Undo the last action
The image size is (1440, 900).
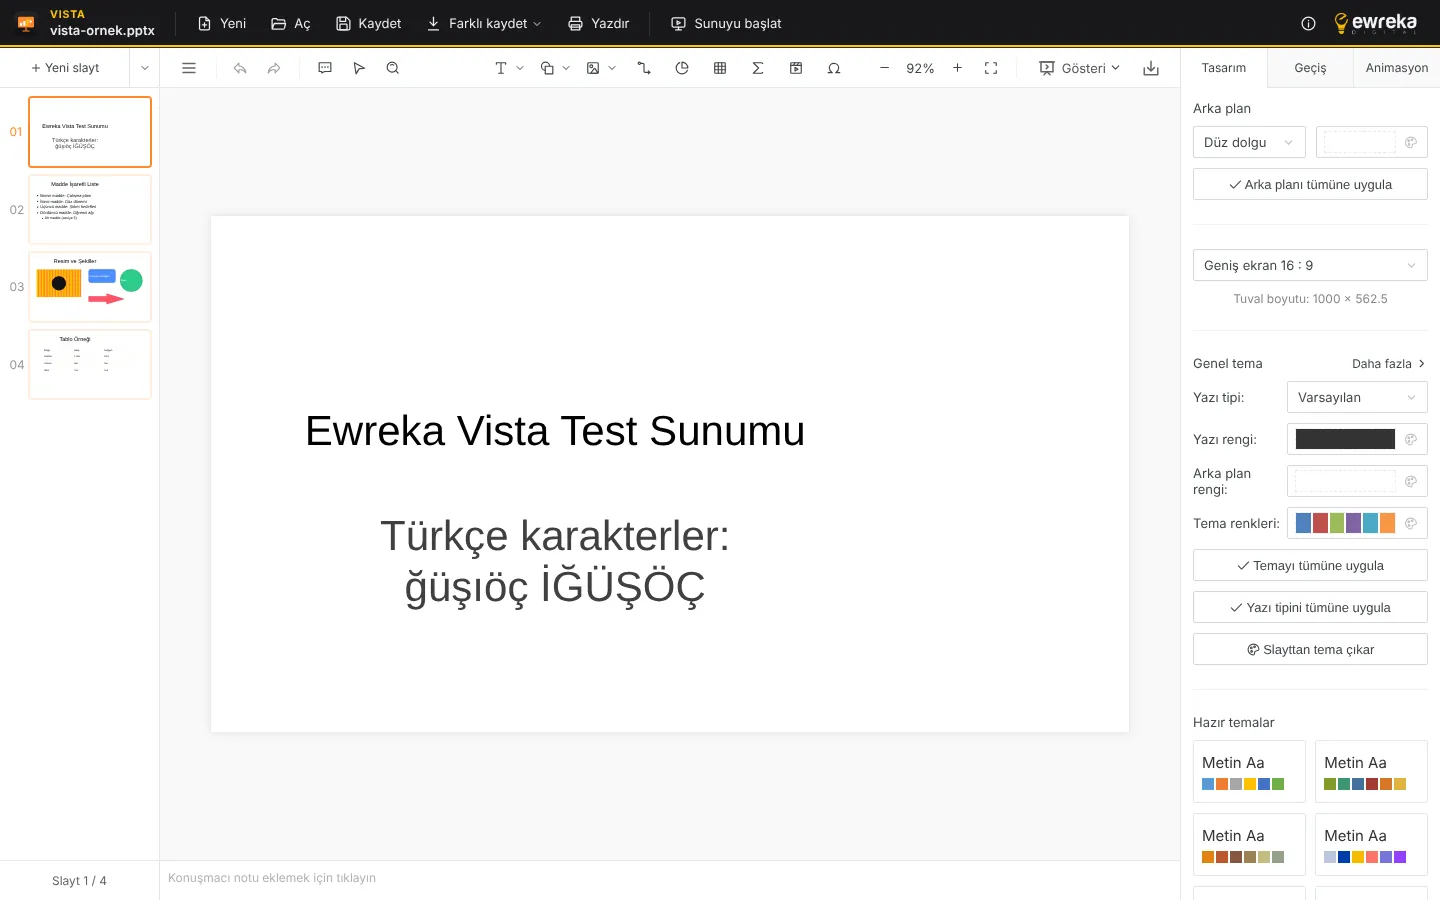[x=240, y=68]
